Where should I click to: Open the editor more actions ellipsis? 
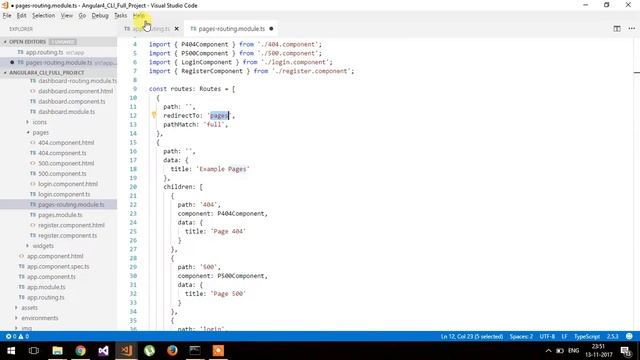632,29
